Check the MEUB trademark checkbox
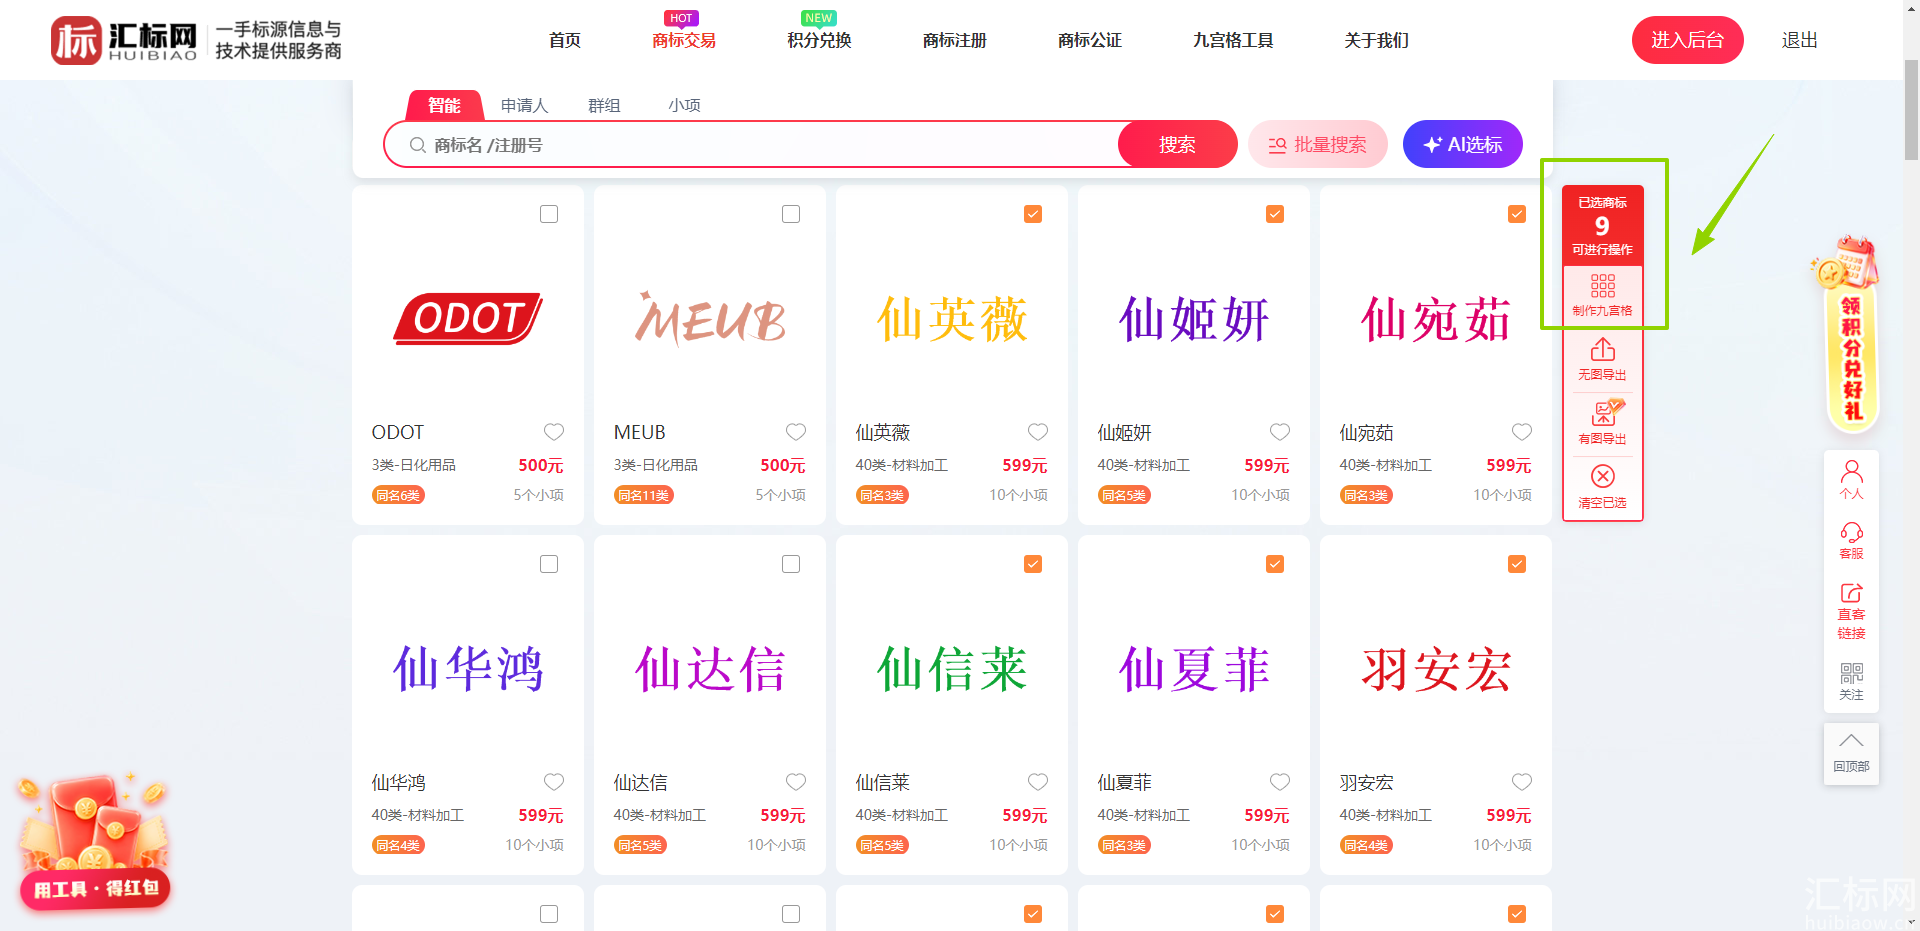 coord(791,214)
